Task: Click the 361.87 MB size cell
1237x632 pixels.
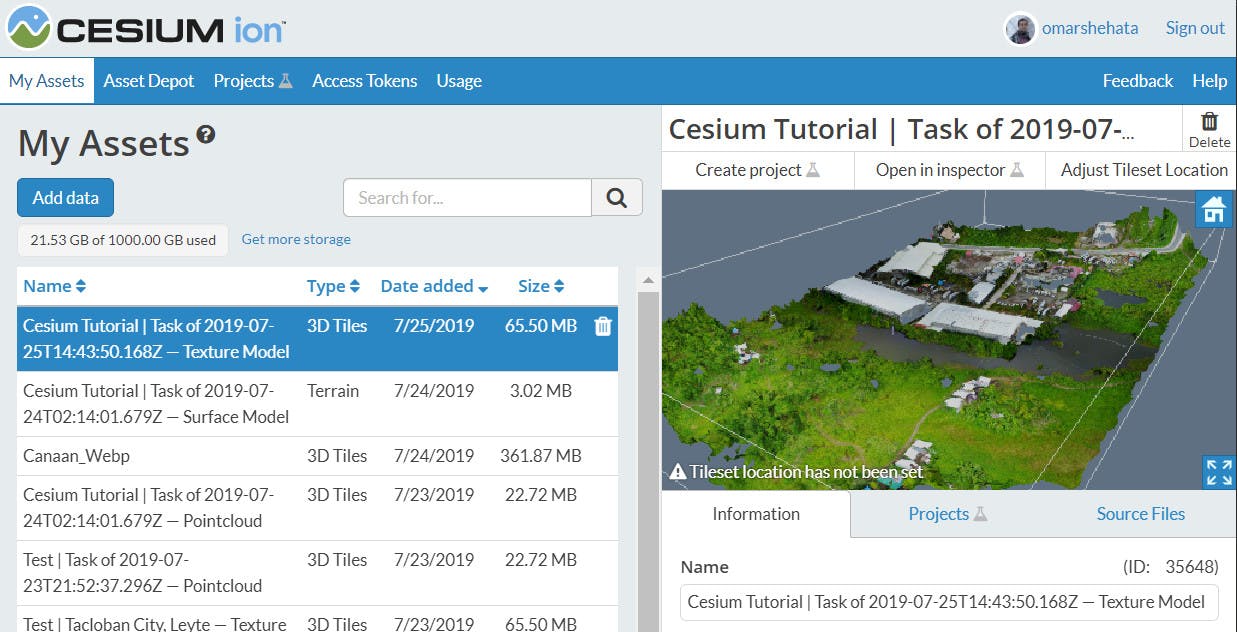Action: pos(541,456)
